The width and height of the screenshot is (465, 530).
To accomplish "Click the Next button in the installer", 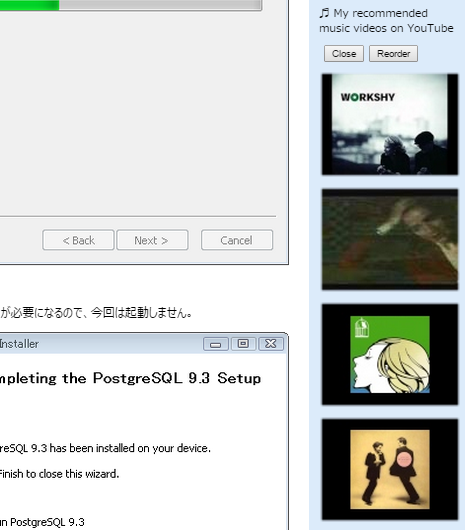I will click(152, 240).
